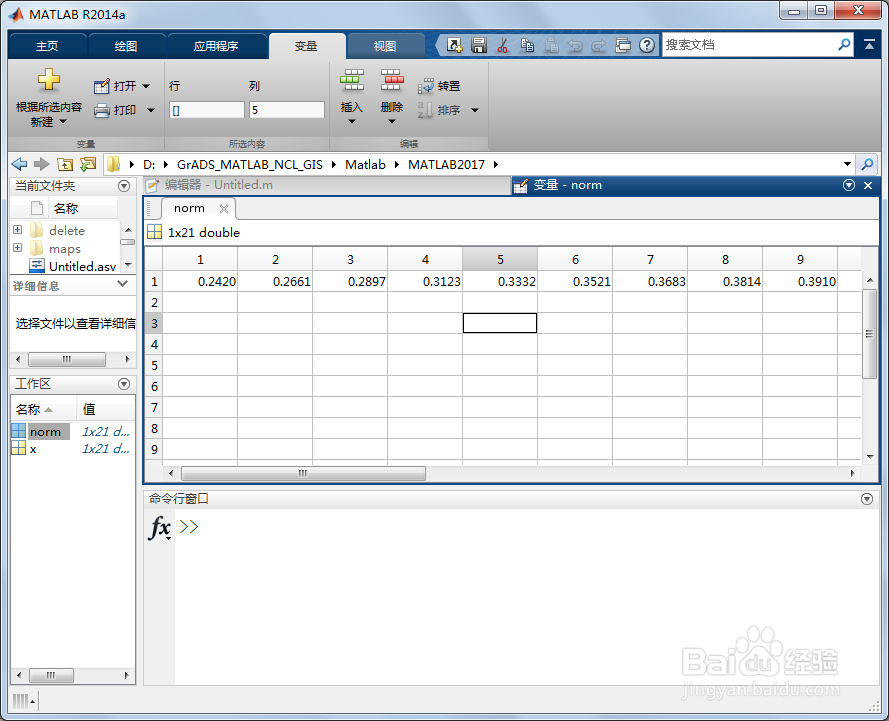Click the search magnifier in address bar

tap(867, 164)
